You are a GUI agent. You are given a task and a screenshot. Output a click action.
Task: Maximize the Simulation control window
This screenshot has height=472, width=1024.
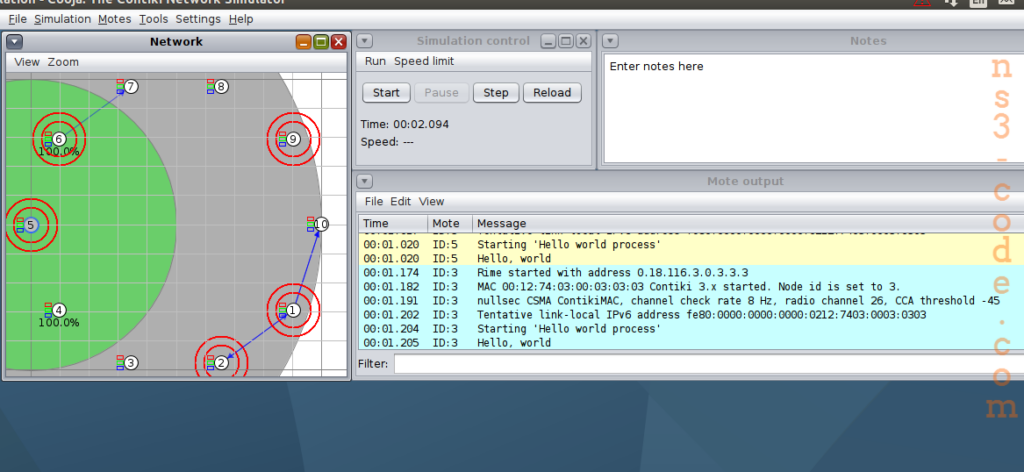pos(566,41)
